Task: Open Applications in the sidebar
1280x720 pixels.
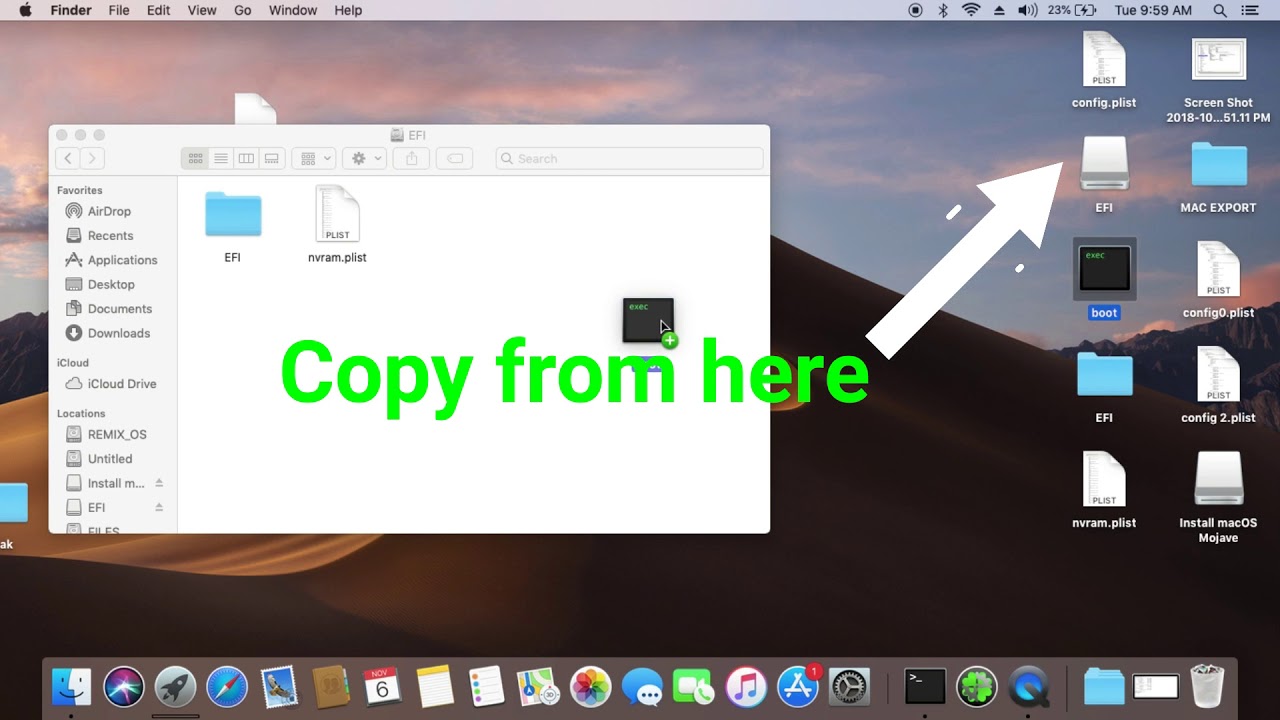Action: 122,260
